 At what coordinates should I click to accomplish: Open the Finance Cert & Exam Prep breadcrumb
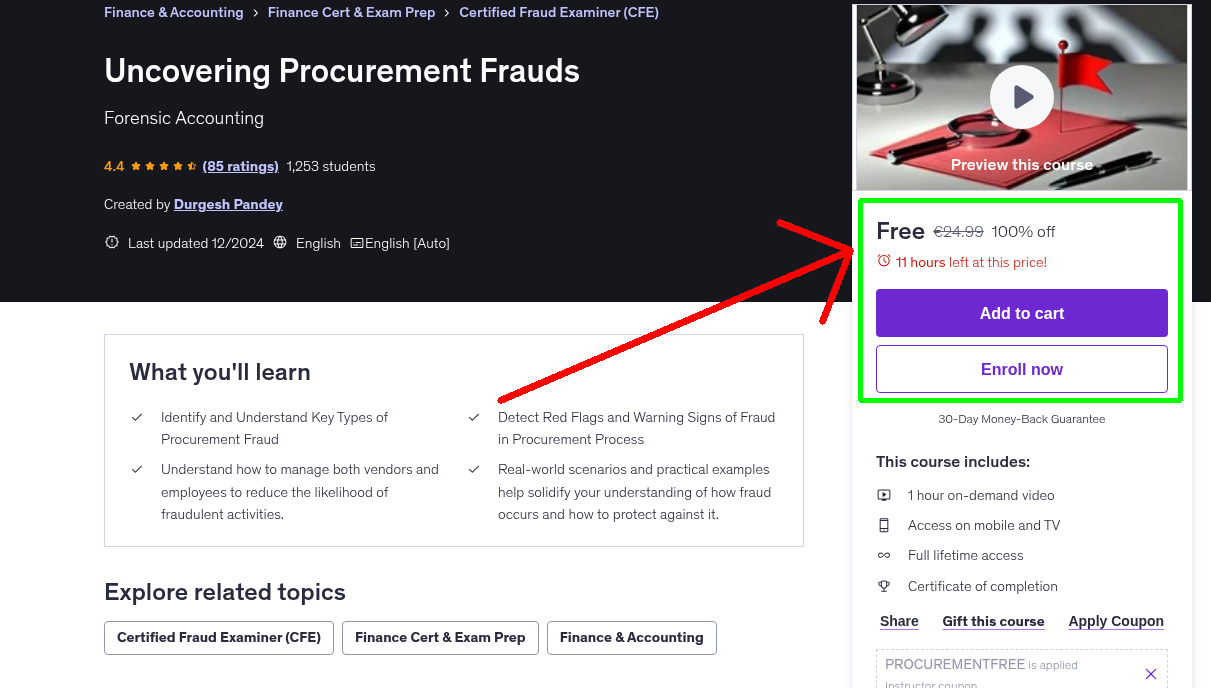351,13
